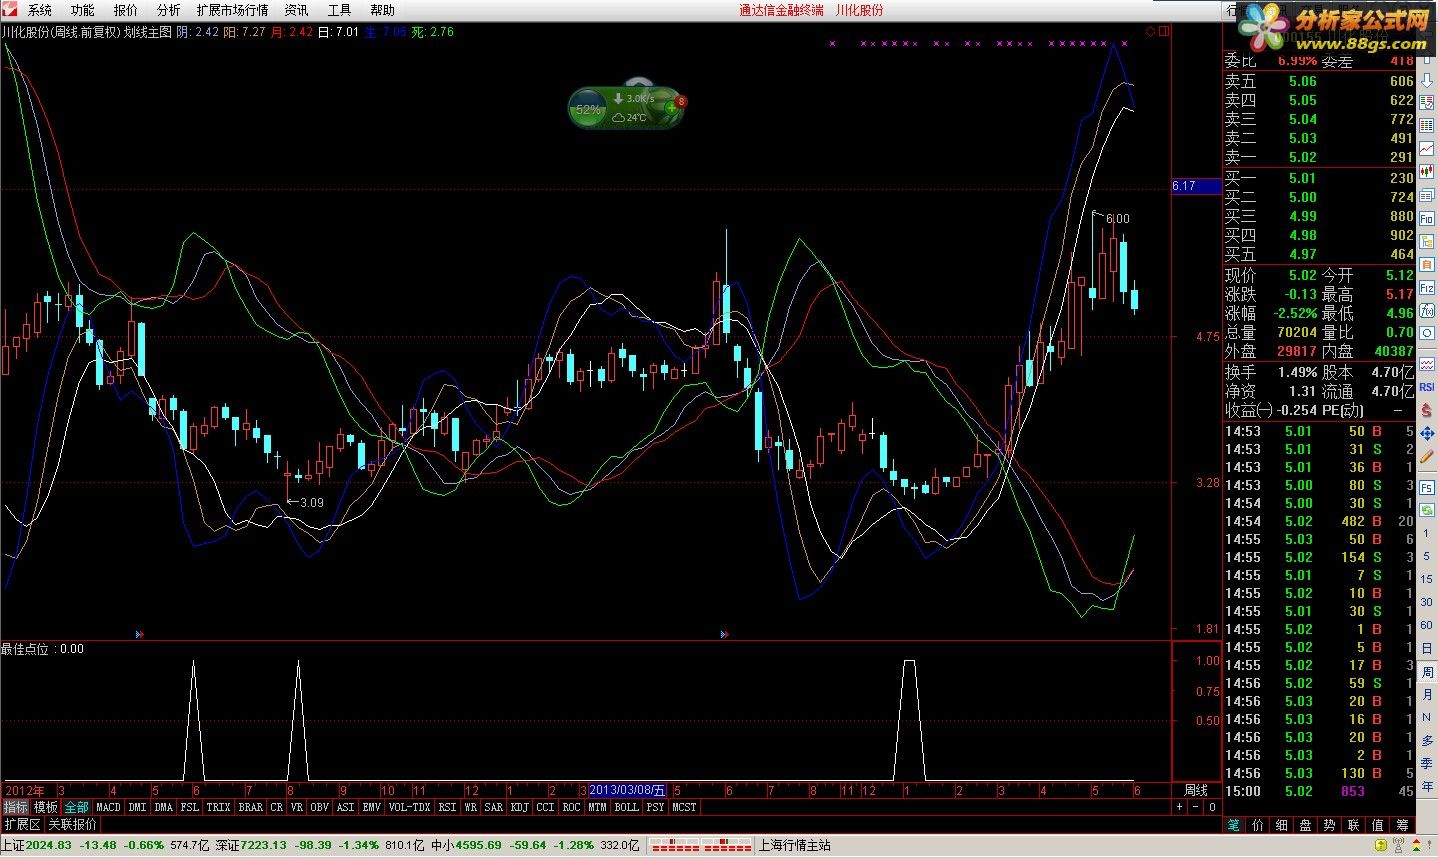1438x859 pixels.
Task: Click the traffic light status icon
Action: pos(1416,845)
